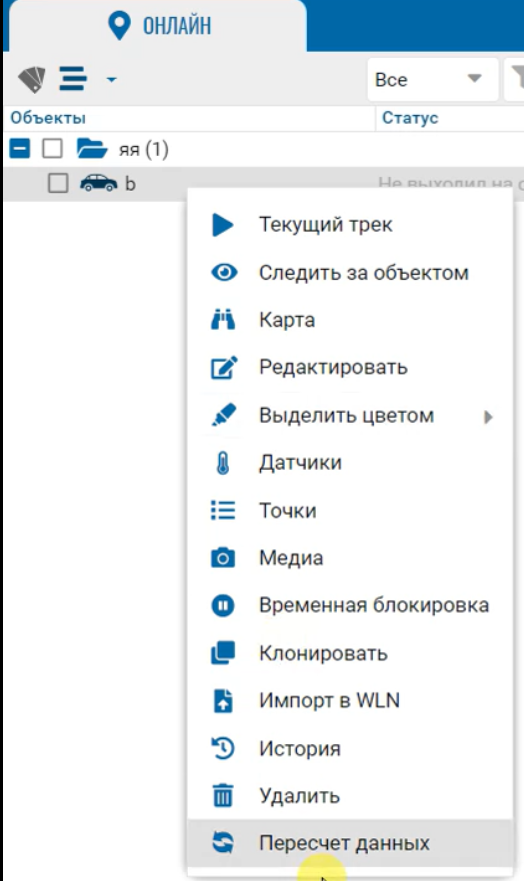The height and width of the screenshot is (881, 524).
Task: Click the camera icon for Медиа
Action: click(x=223, y=558)
